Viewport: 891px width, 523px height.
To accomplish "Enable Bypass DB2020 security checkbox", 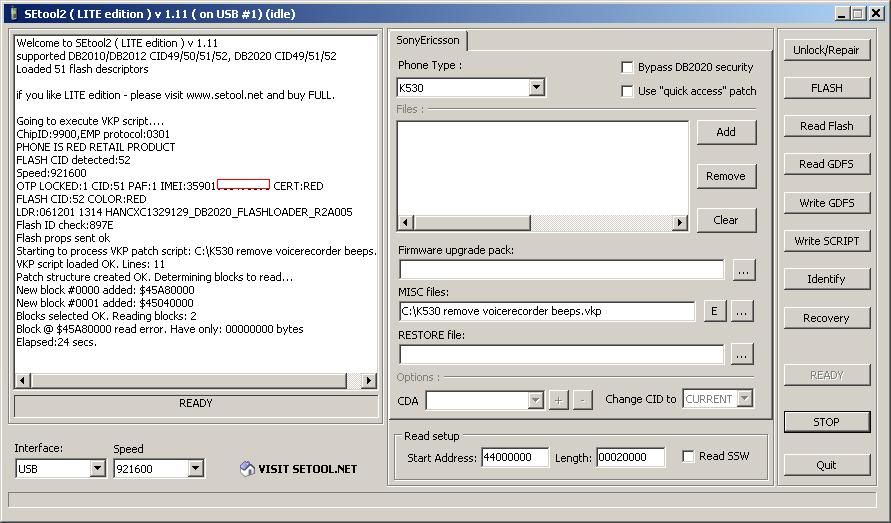I will tap(627, 67).
